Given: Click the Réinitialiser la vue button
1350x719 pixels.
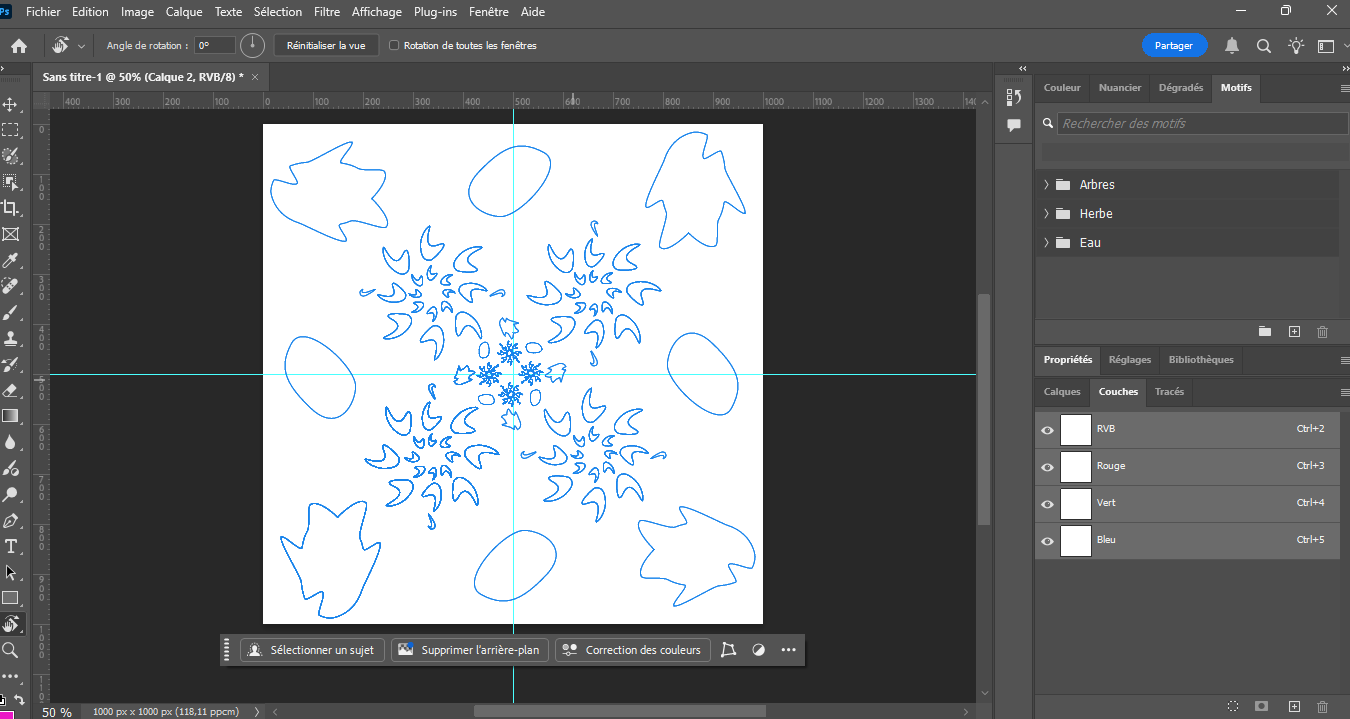Looking at the screenshot, I should [x=326, y=44].
